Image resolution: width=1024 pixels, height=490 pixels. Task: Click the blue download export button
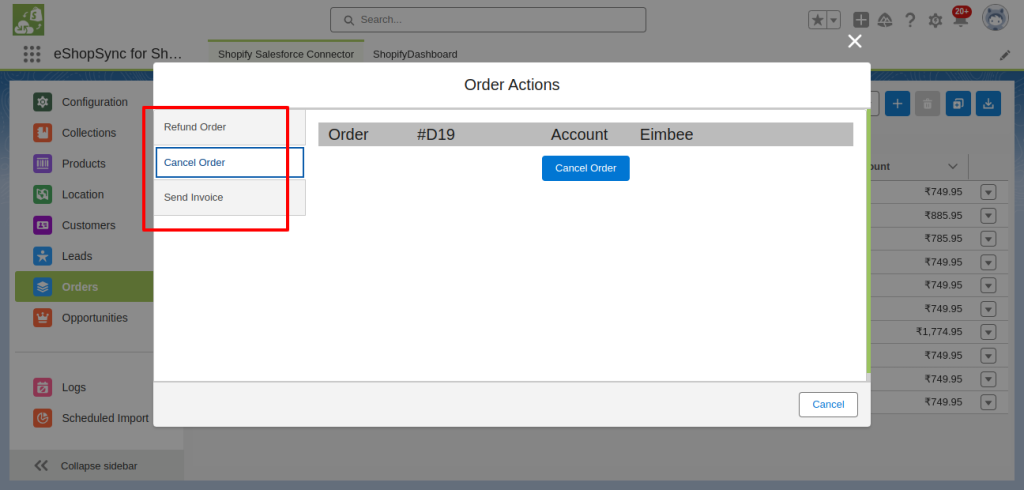[x=988, y=104]
